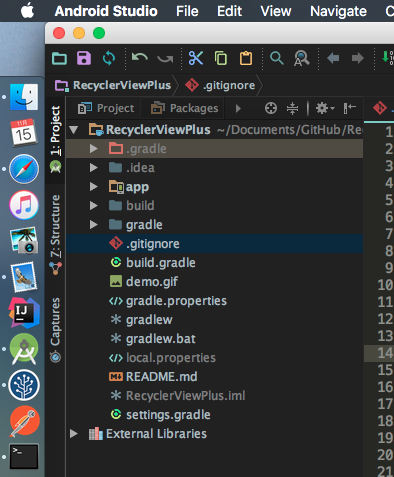
Task: Click the Synchronize refresh icon
Action: coord(109,58)
